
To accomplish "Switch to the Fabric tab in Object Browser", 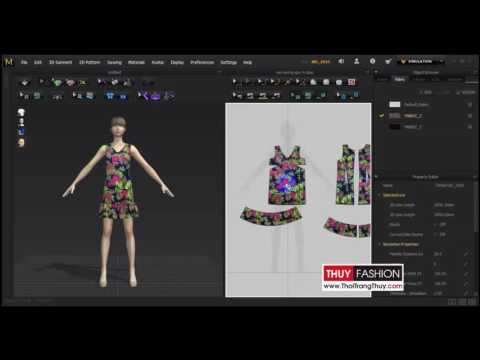I will [400, 79].
